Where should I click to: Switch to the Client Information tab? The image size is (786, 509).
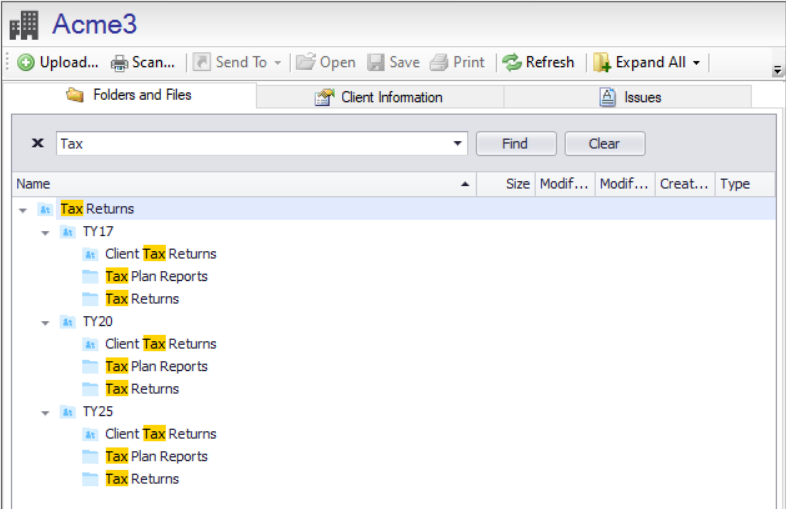(x=379, y=97)
